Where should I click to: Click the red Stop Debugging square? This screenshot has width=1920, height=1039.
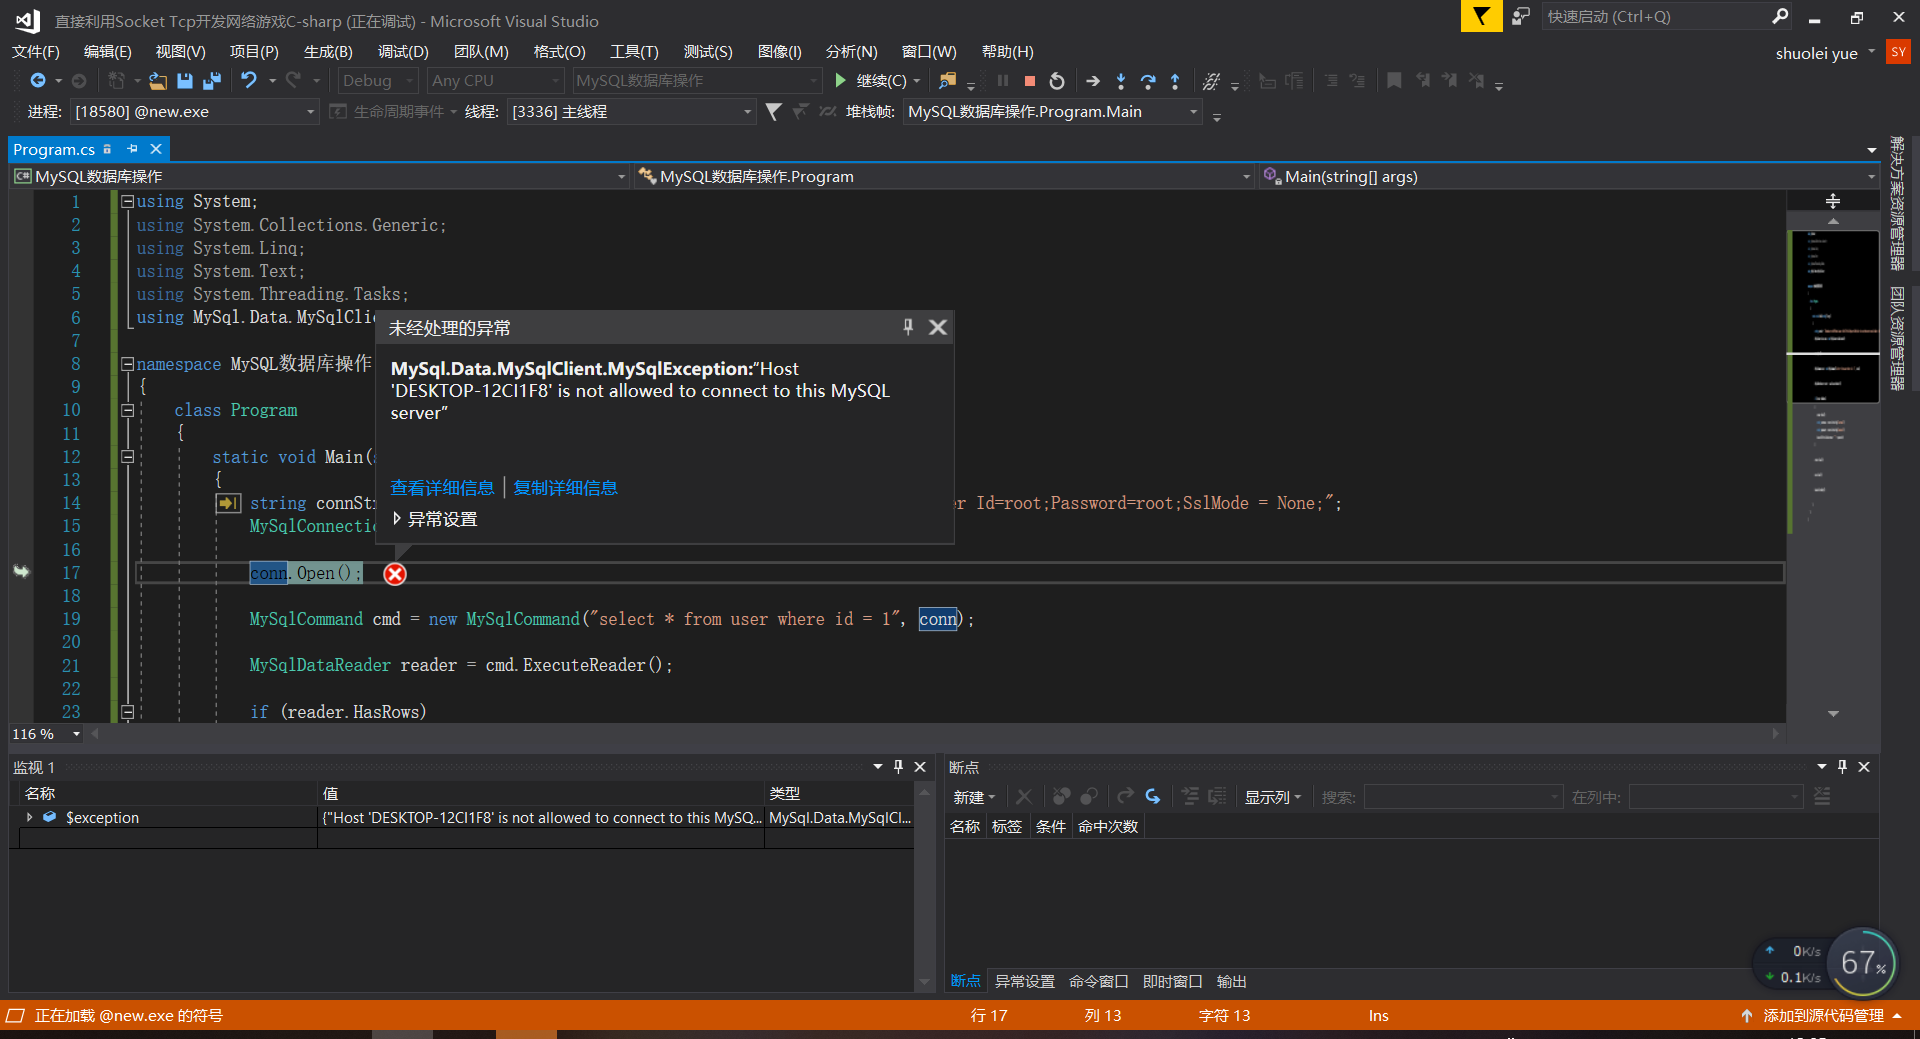click(x=1030, y=81)
